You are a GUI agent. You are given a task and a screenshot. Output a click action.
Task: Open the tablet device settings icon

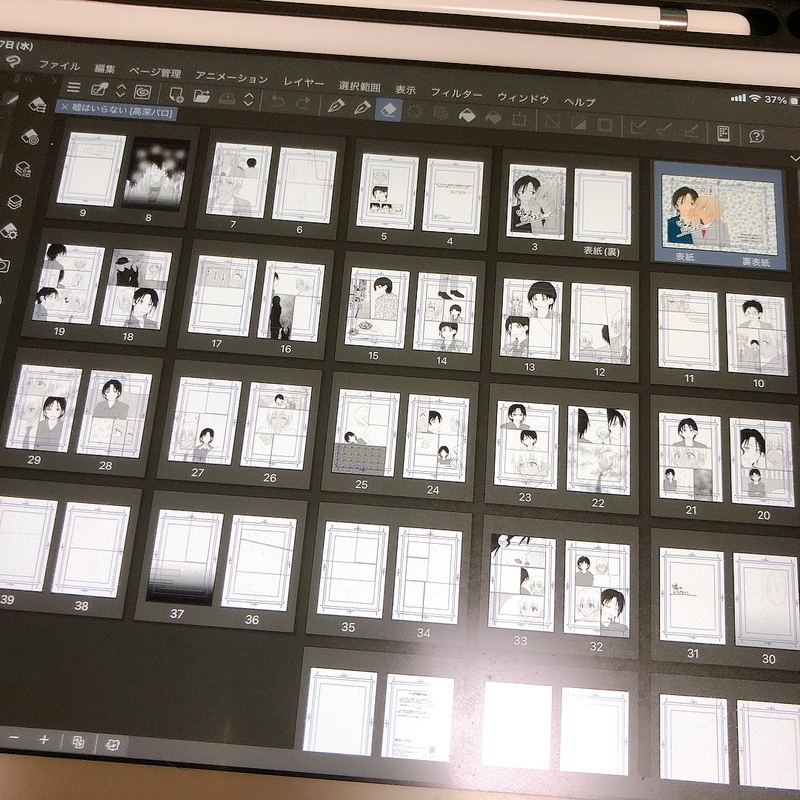click(x=723, y=133)
